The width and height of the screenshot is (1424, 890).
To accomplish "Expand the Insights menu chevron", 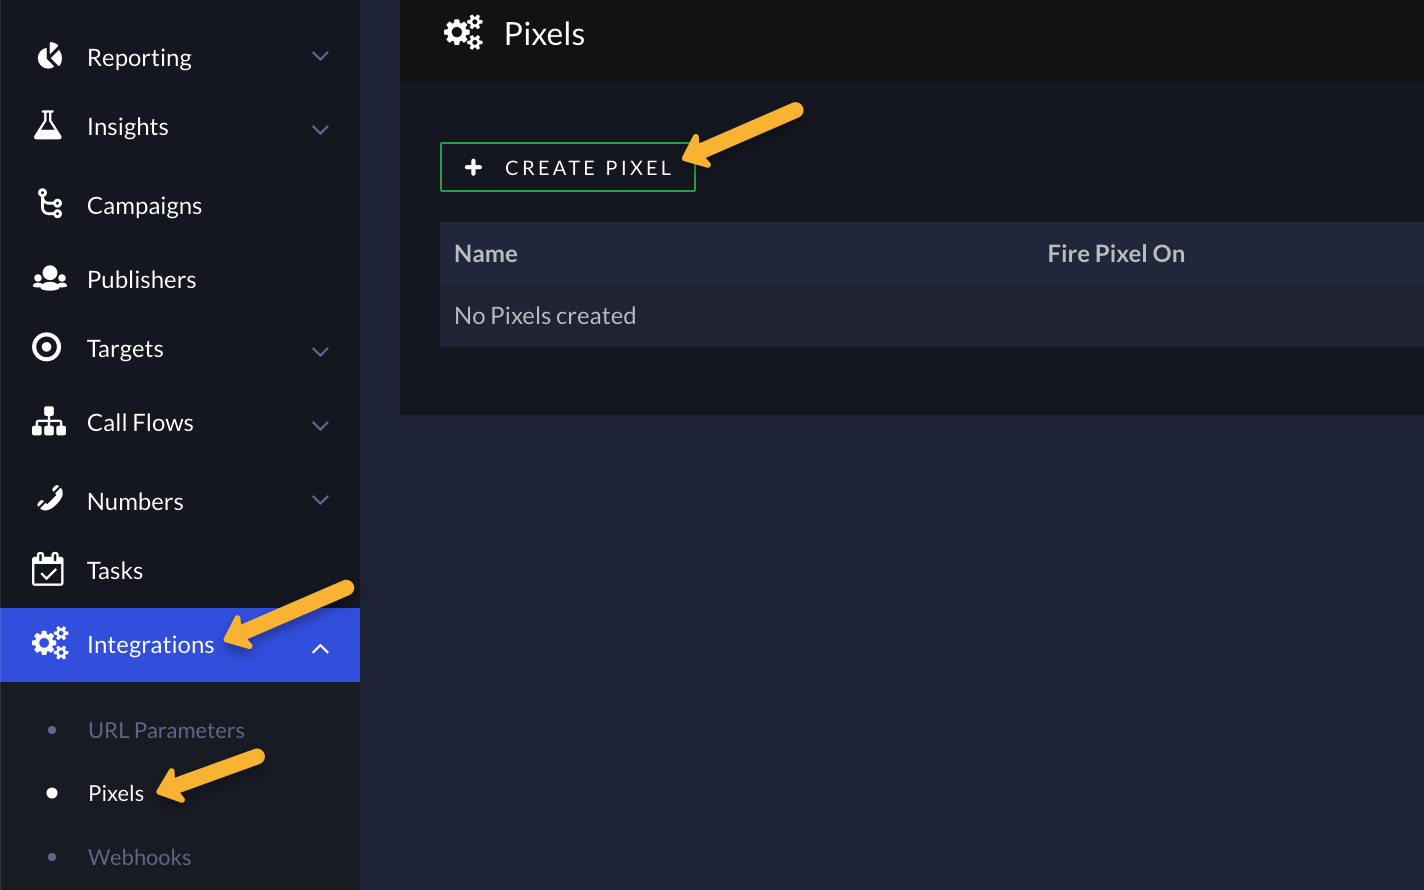I will point(320,129).
